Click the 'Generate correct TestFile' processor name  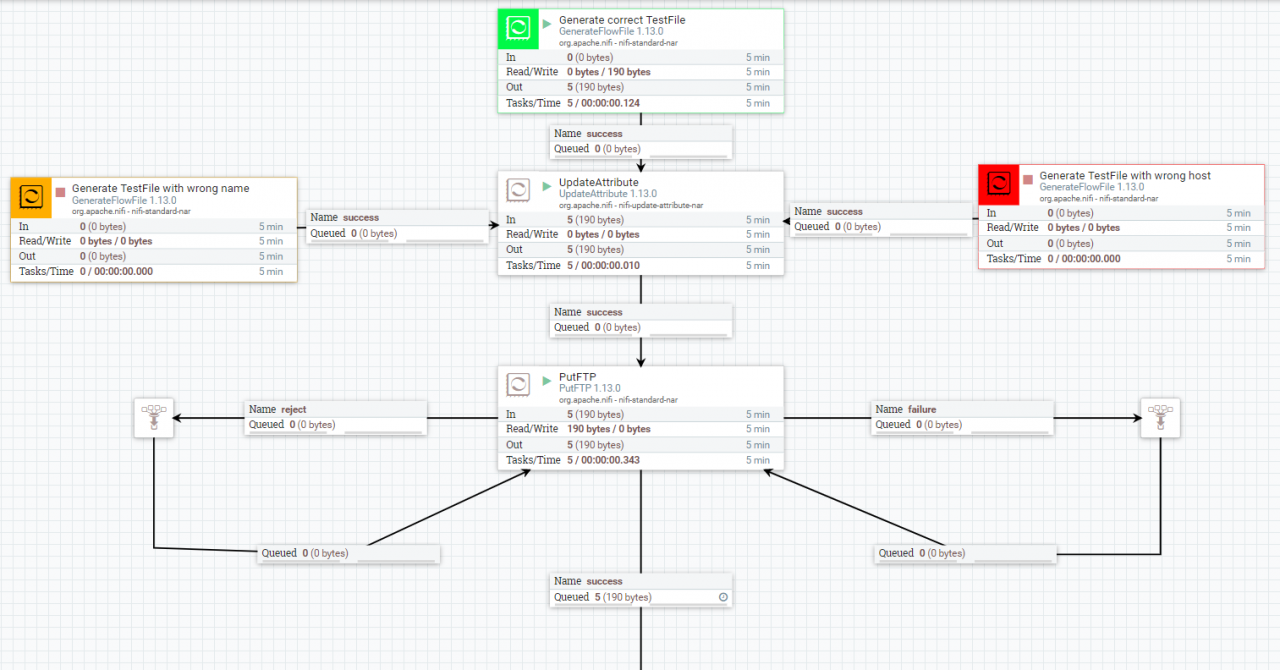[x=622, y=20]
